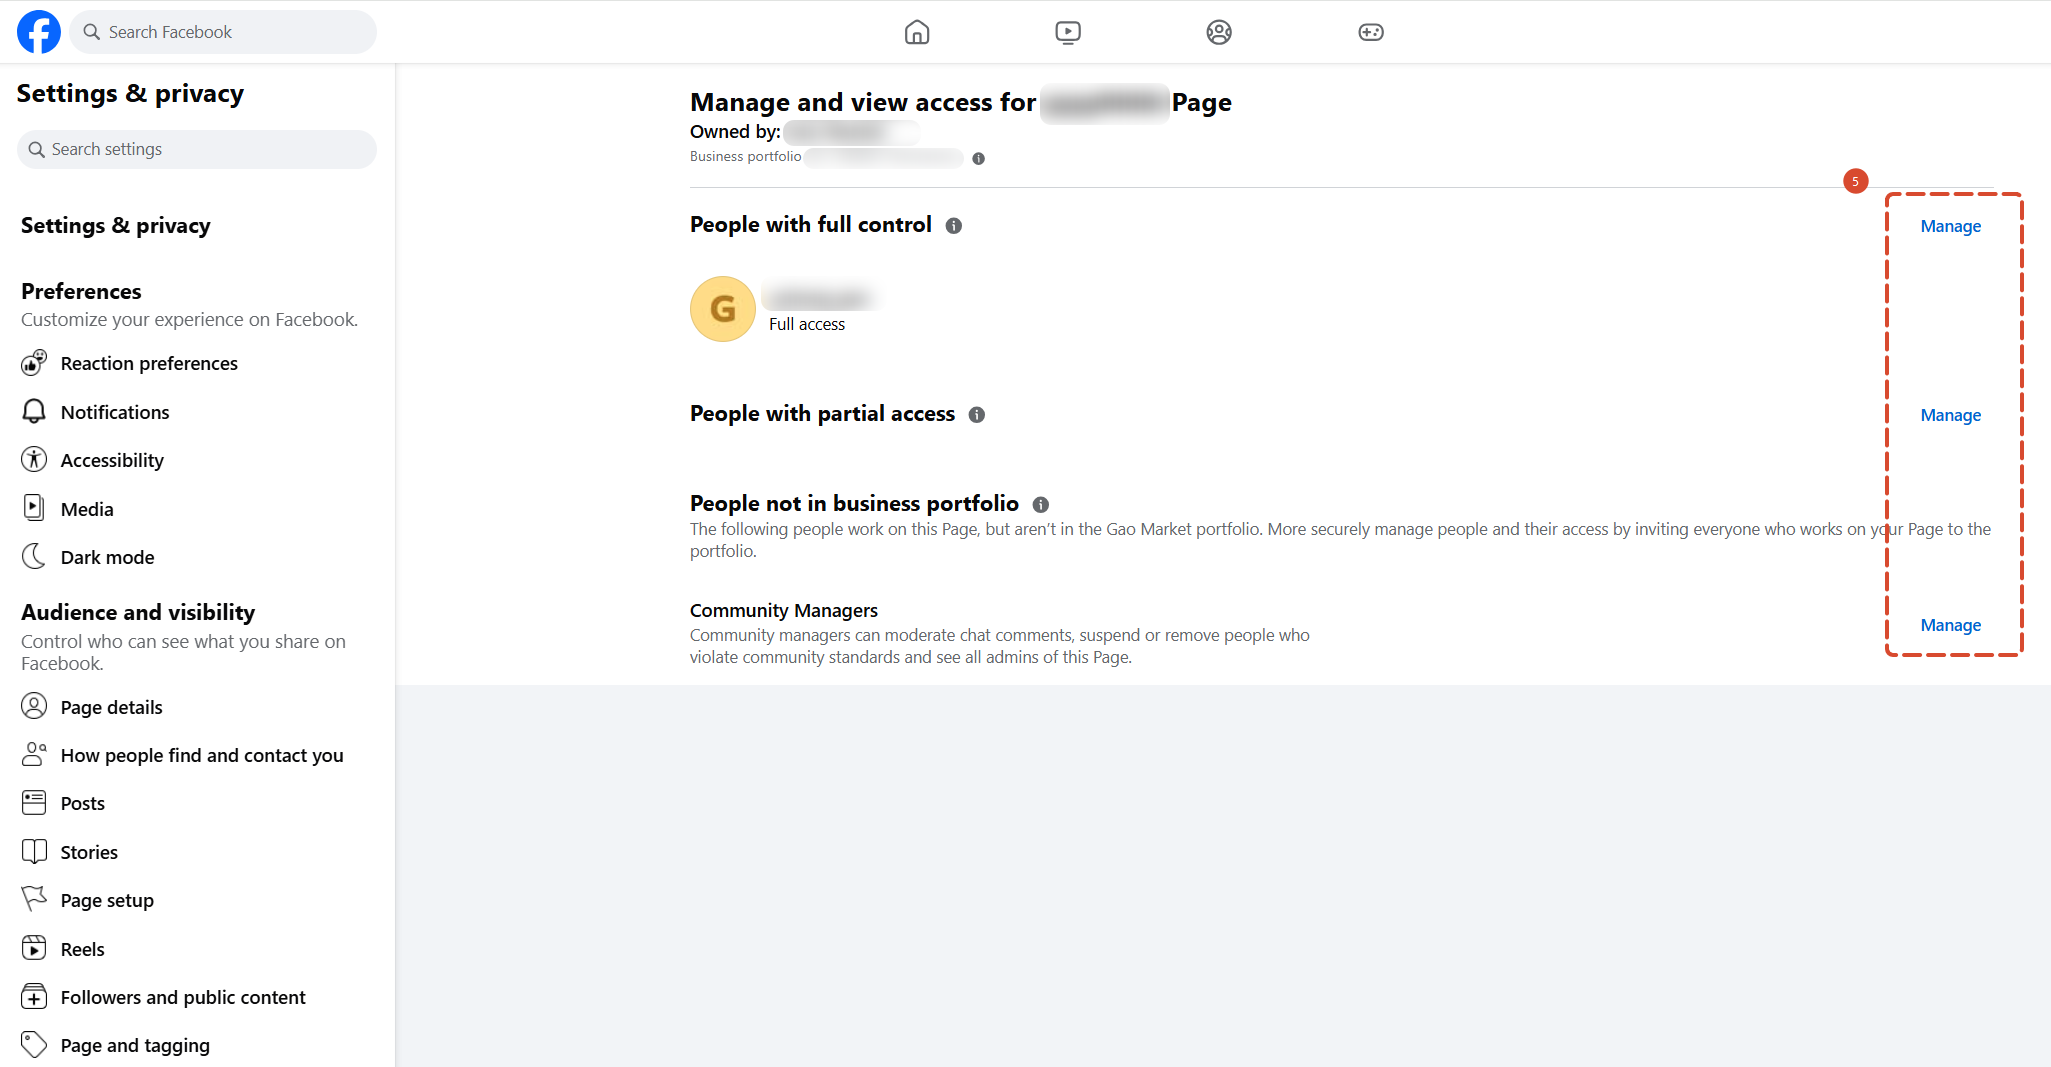2051x1067 pixels.
Task: Open the Gaming icon in top bar
Action: coord(1371,32)
